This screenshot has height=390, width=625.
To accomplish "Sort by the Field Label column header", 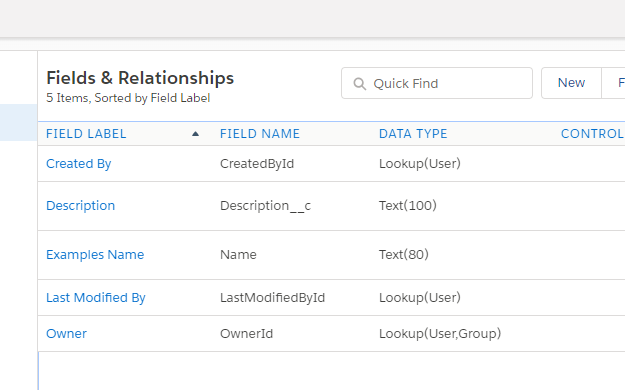I will (86, 134).
